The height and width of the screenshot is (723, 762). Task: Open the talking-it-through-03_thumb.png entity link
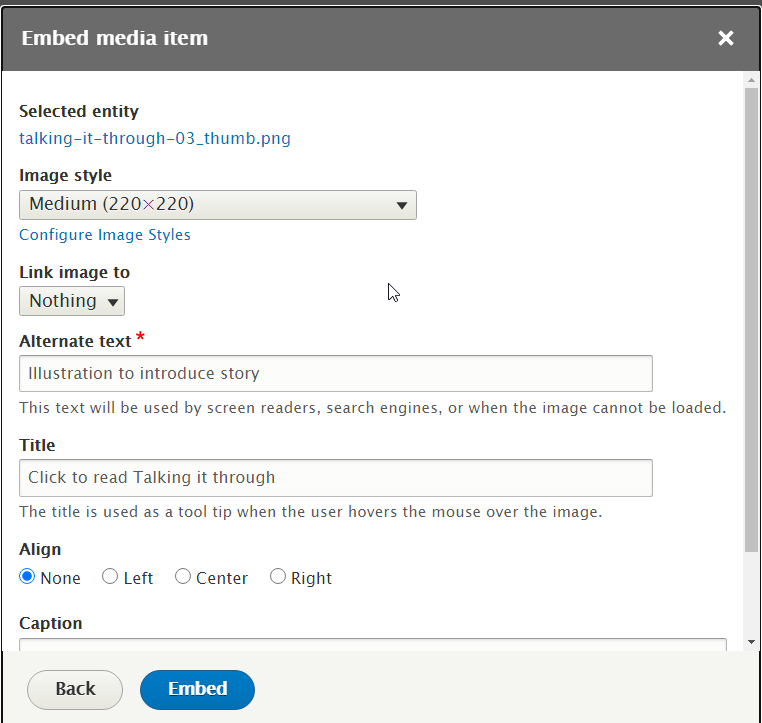(155, 138)
